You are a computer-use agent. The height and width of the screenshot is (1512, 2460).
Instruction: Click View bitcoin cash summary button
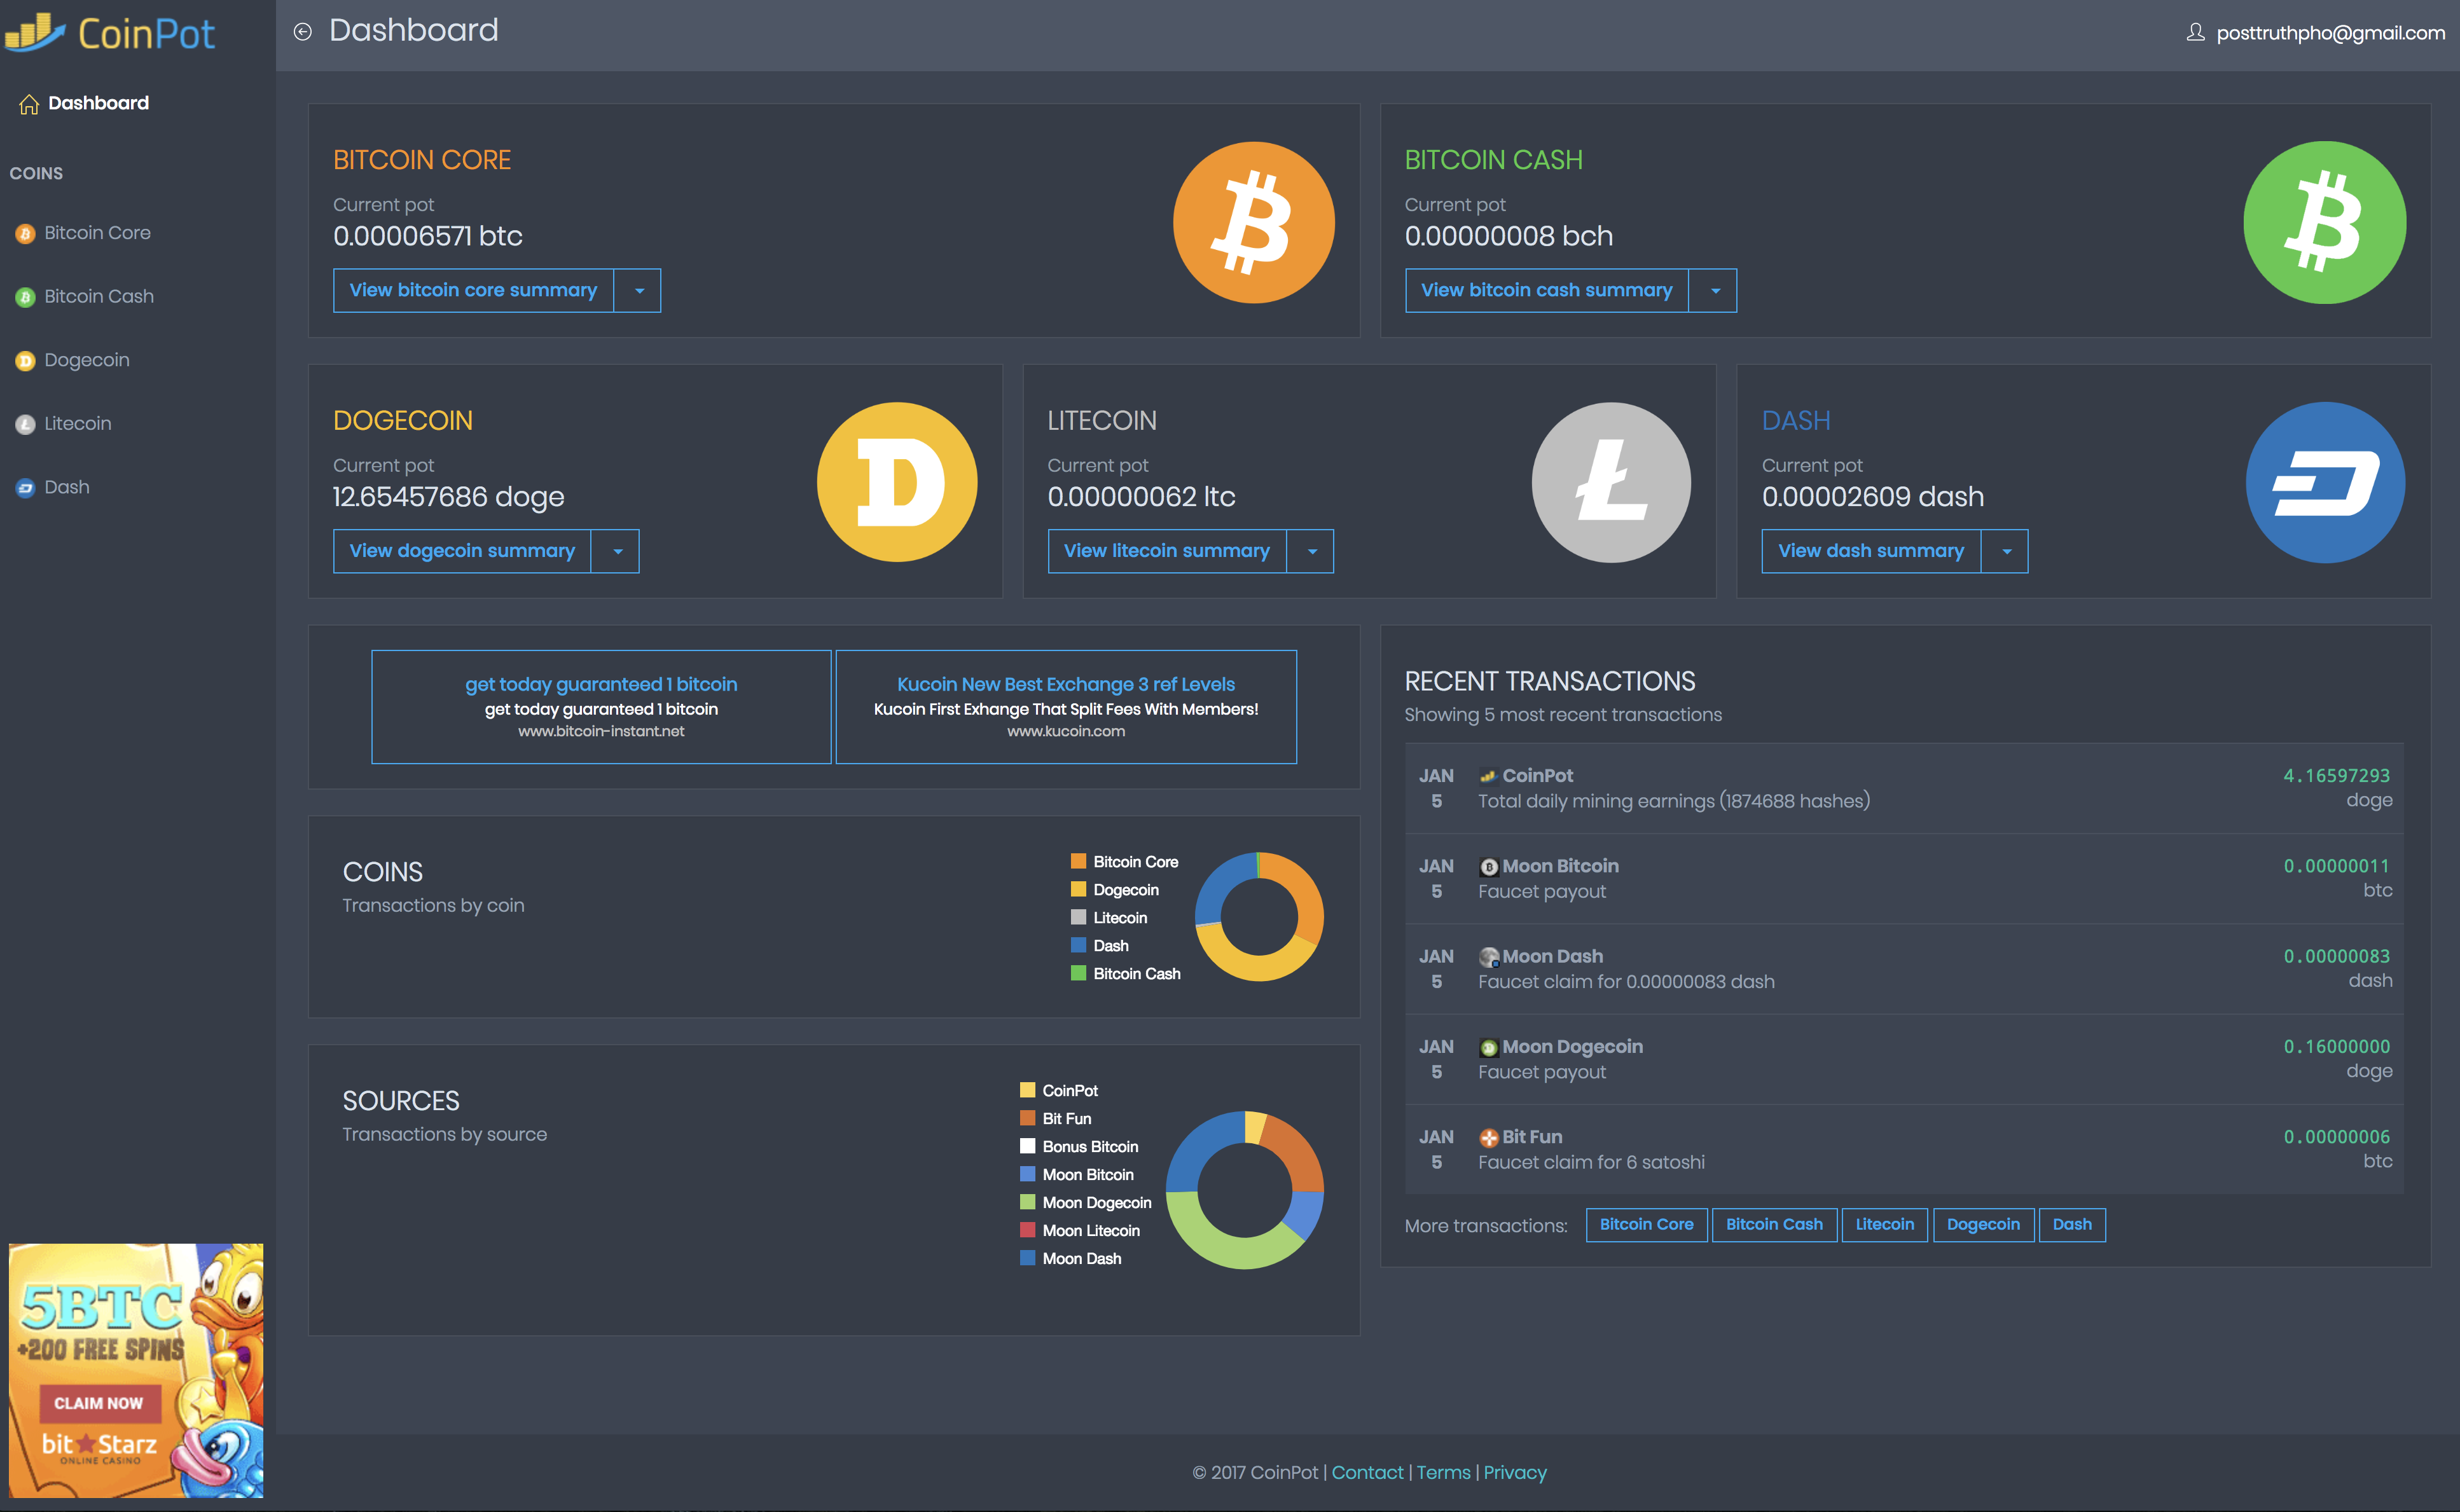[x=1546, y=291]
